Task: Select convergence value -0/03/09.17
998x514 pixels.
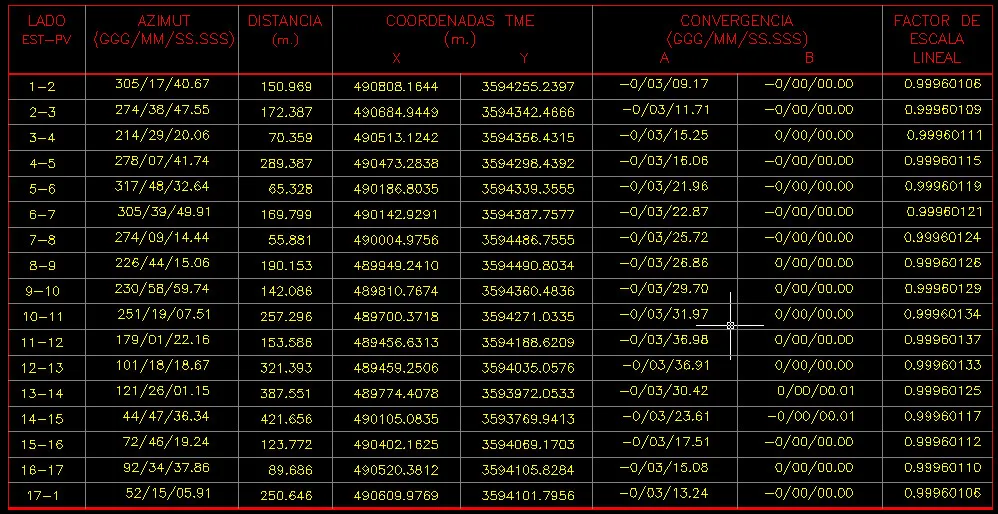Action: point(664,83)
